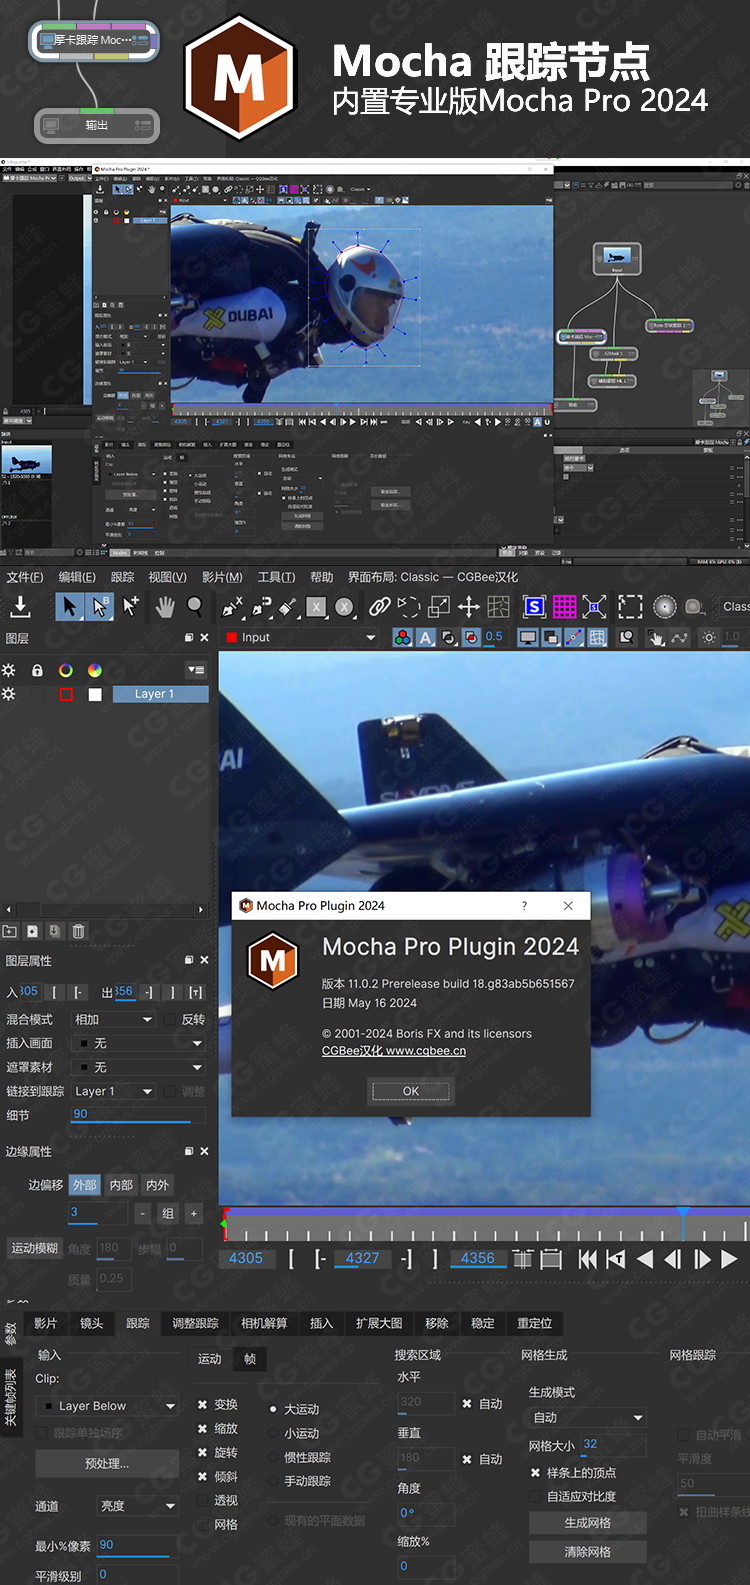Play the clip forward
Screen dimensions: 750x1585
pyautogui.click(x=729, y=1259)
